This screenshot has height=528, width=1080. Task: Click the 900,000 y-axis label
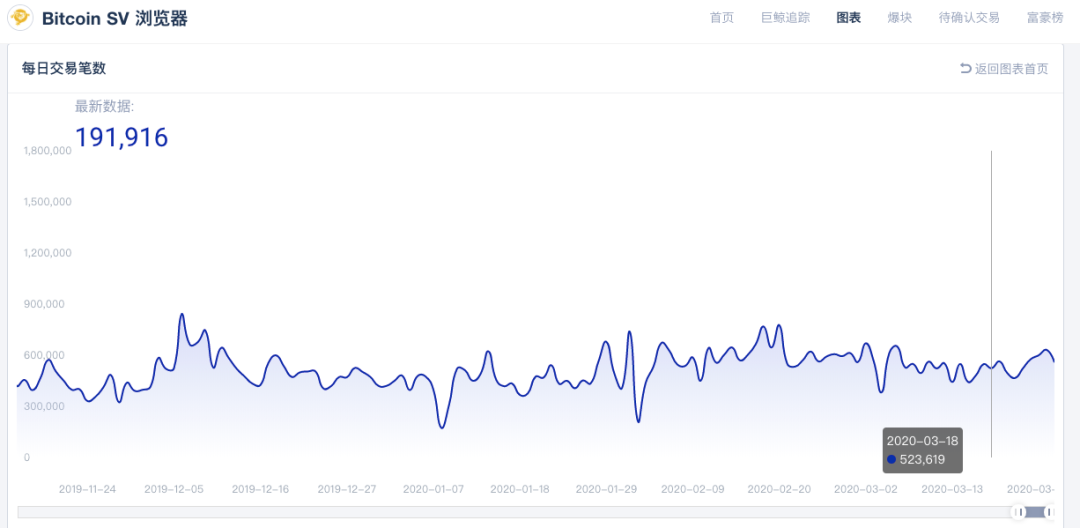[x=43, y=304]
